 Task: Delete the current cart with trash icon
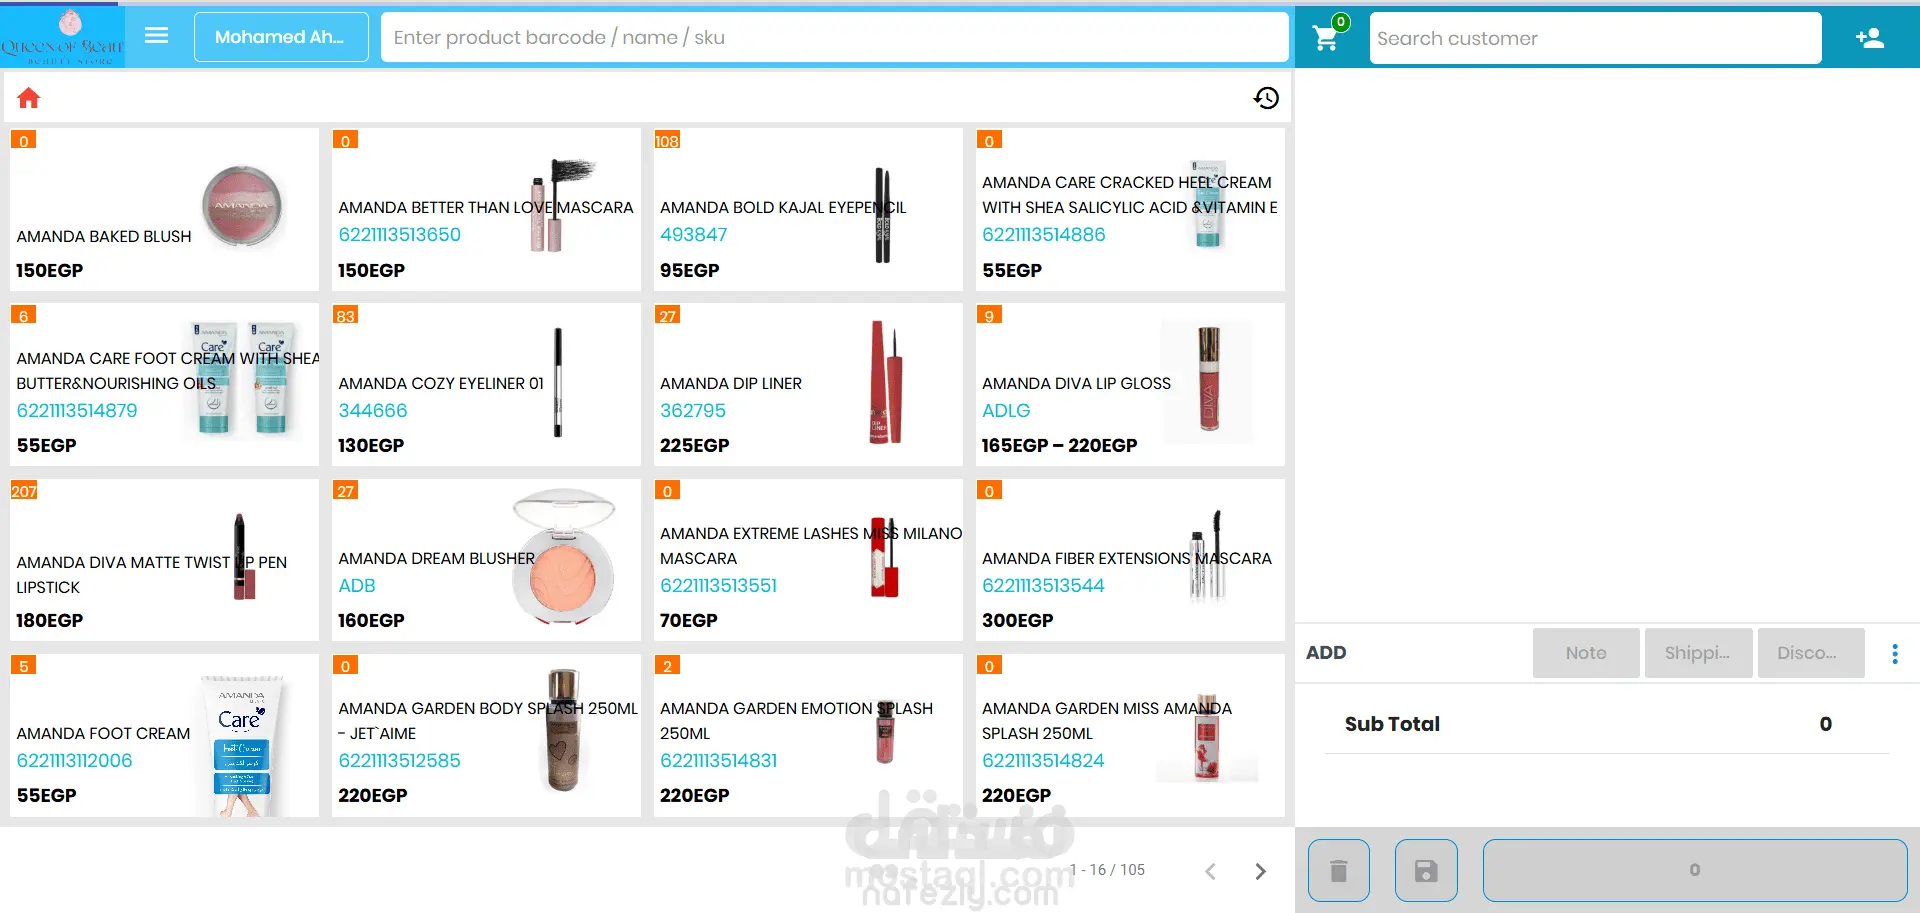(1339, 870)
